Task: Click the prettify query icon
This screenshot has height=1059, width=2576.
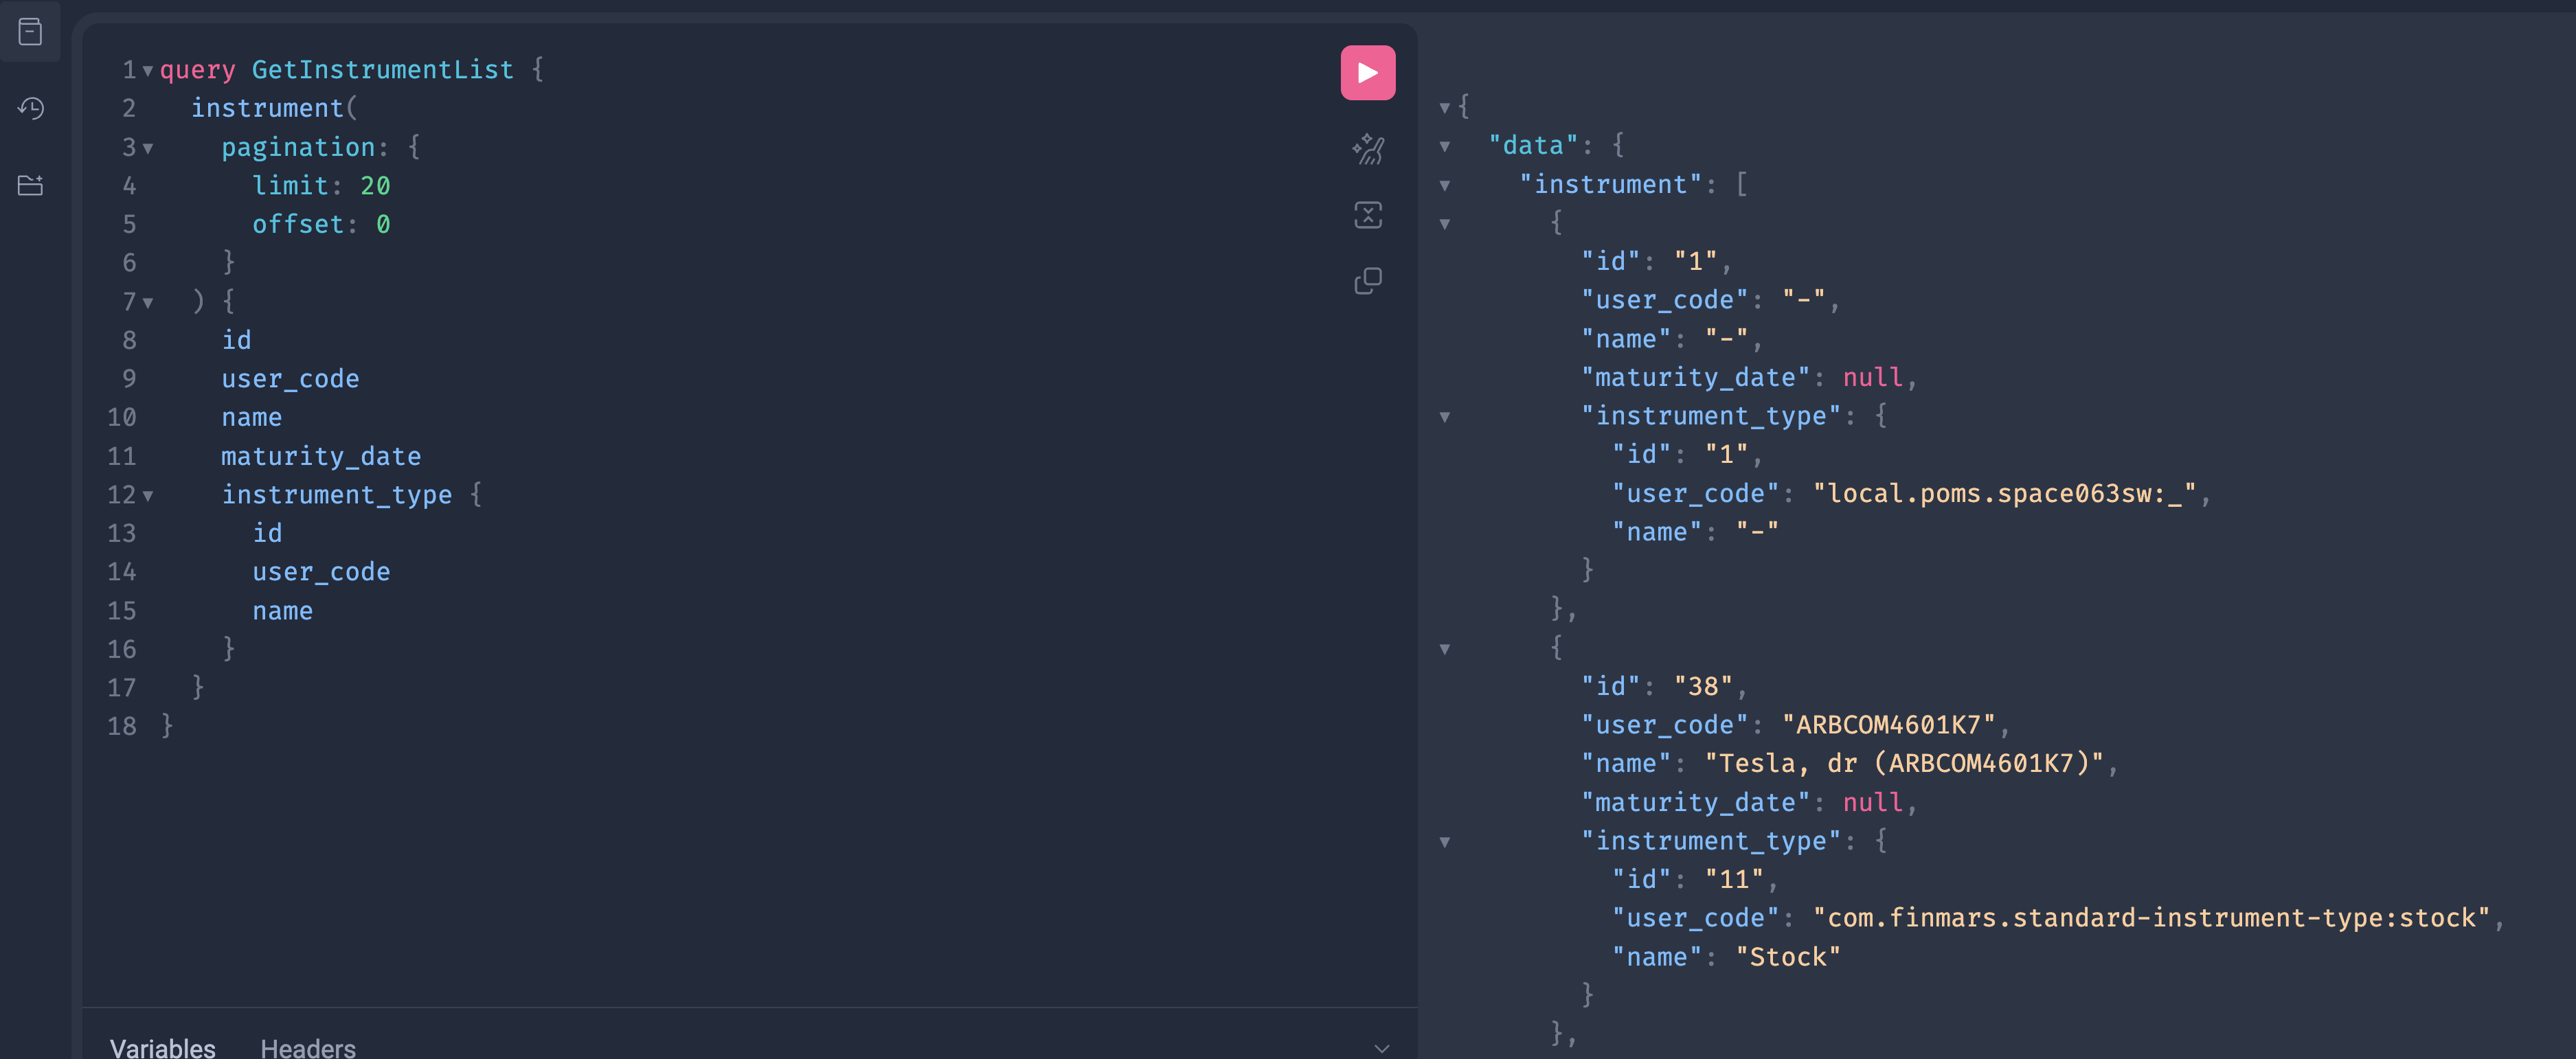Action: 1367,150
